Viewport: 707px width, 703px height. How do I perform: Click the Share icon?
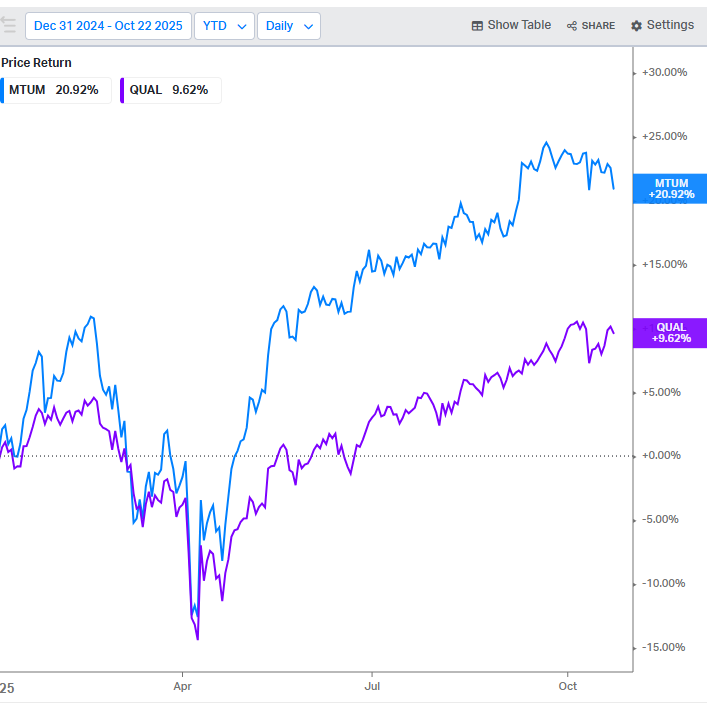click(x=572, y=26)
